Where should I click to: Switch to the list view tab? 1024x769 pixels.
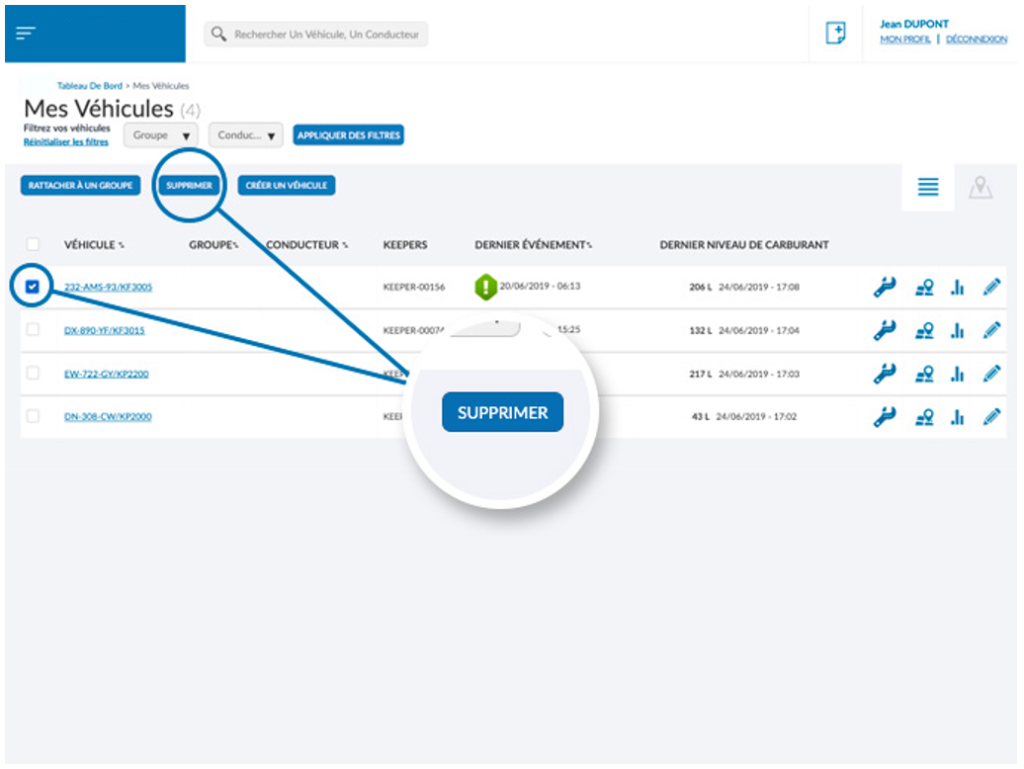pyautogui.click(x=928, y=187)
